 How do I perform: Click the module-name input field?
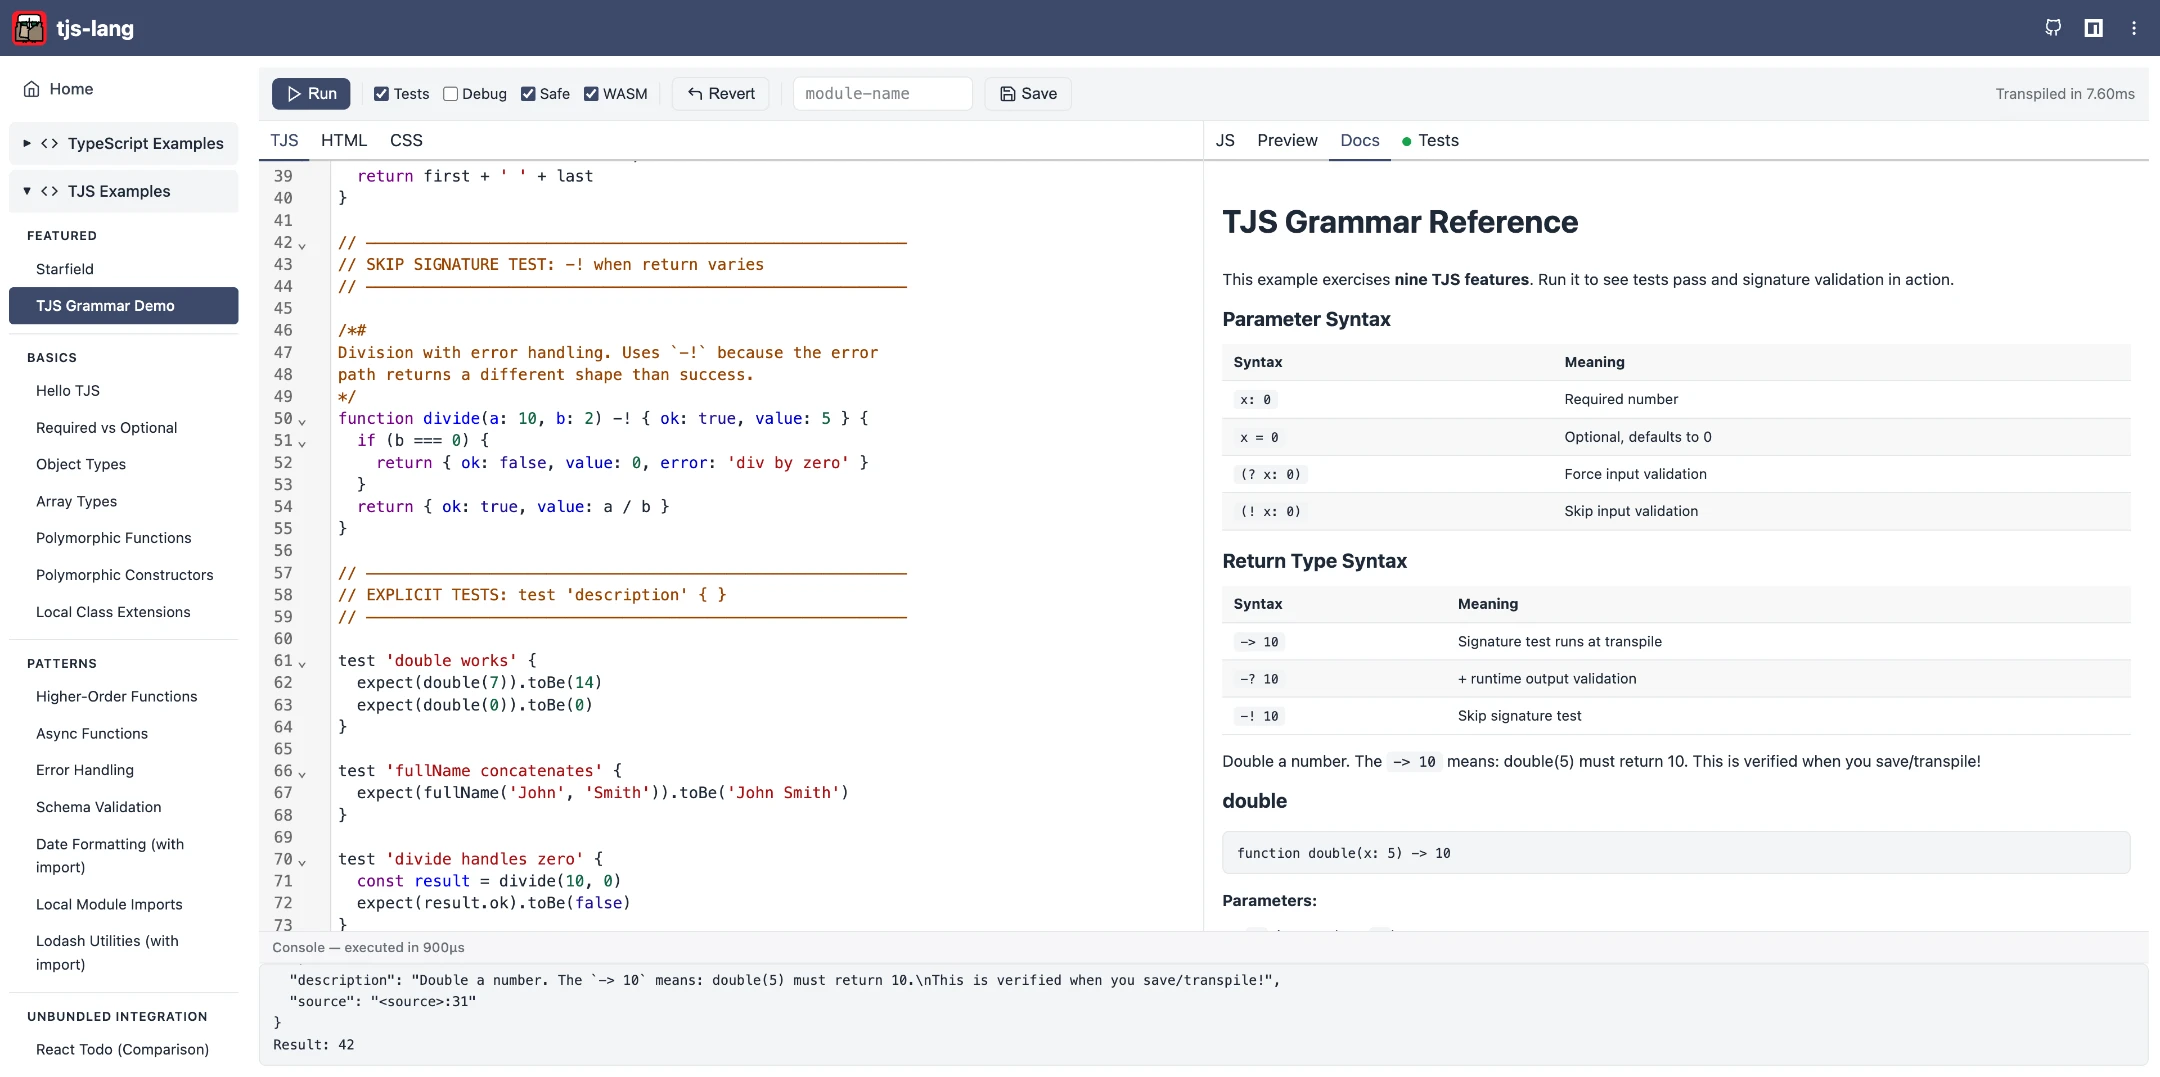tap(882, 94)
